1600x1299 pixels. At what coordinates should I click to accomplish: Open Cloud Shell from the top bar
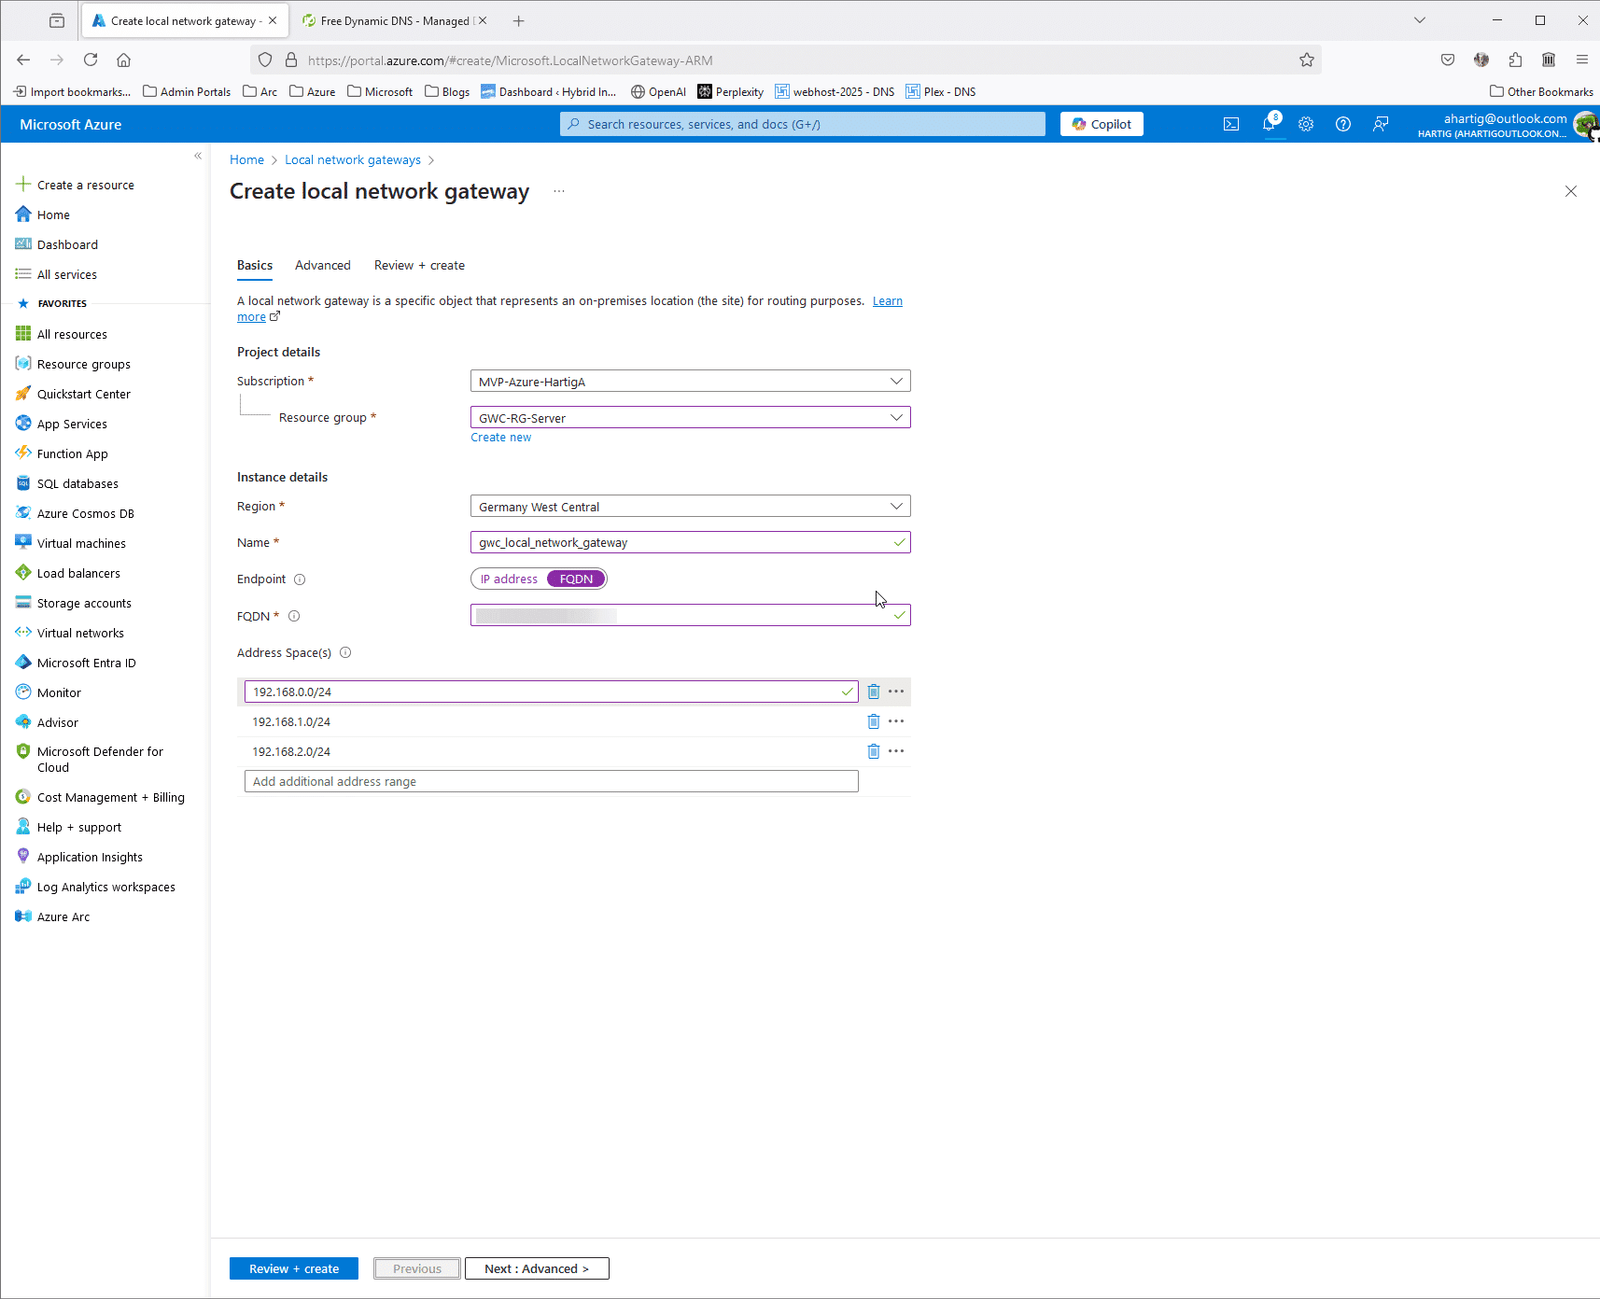1230,124
